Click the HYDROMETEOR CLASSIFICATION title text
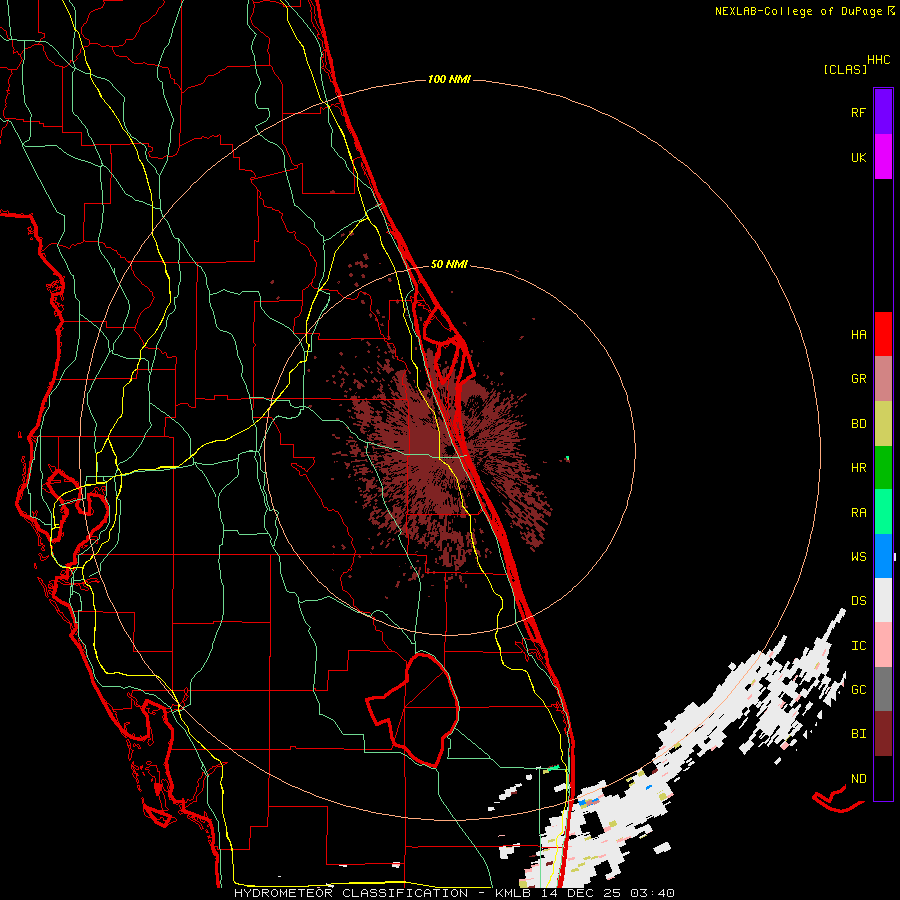The height and width of the screenshot is (900, 900). coord(351,893)
